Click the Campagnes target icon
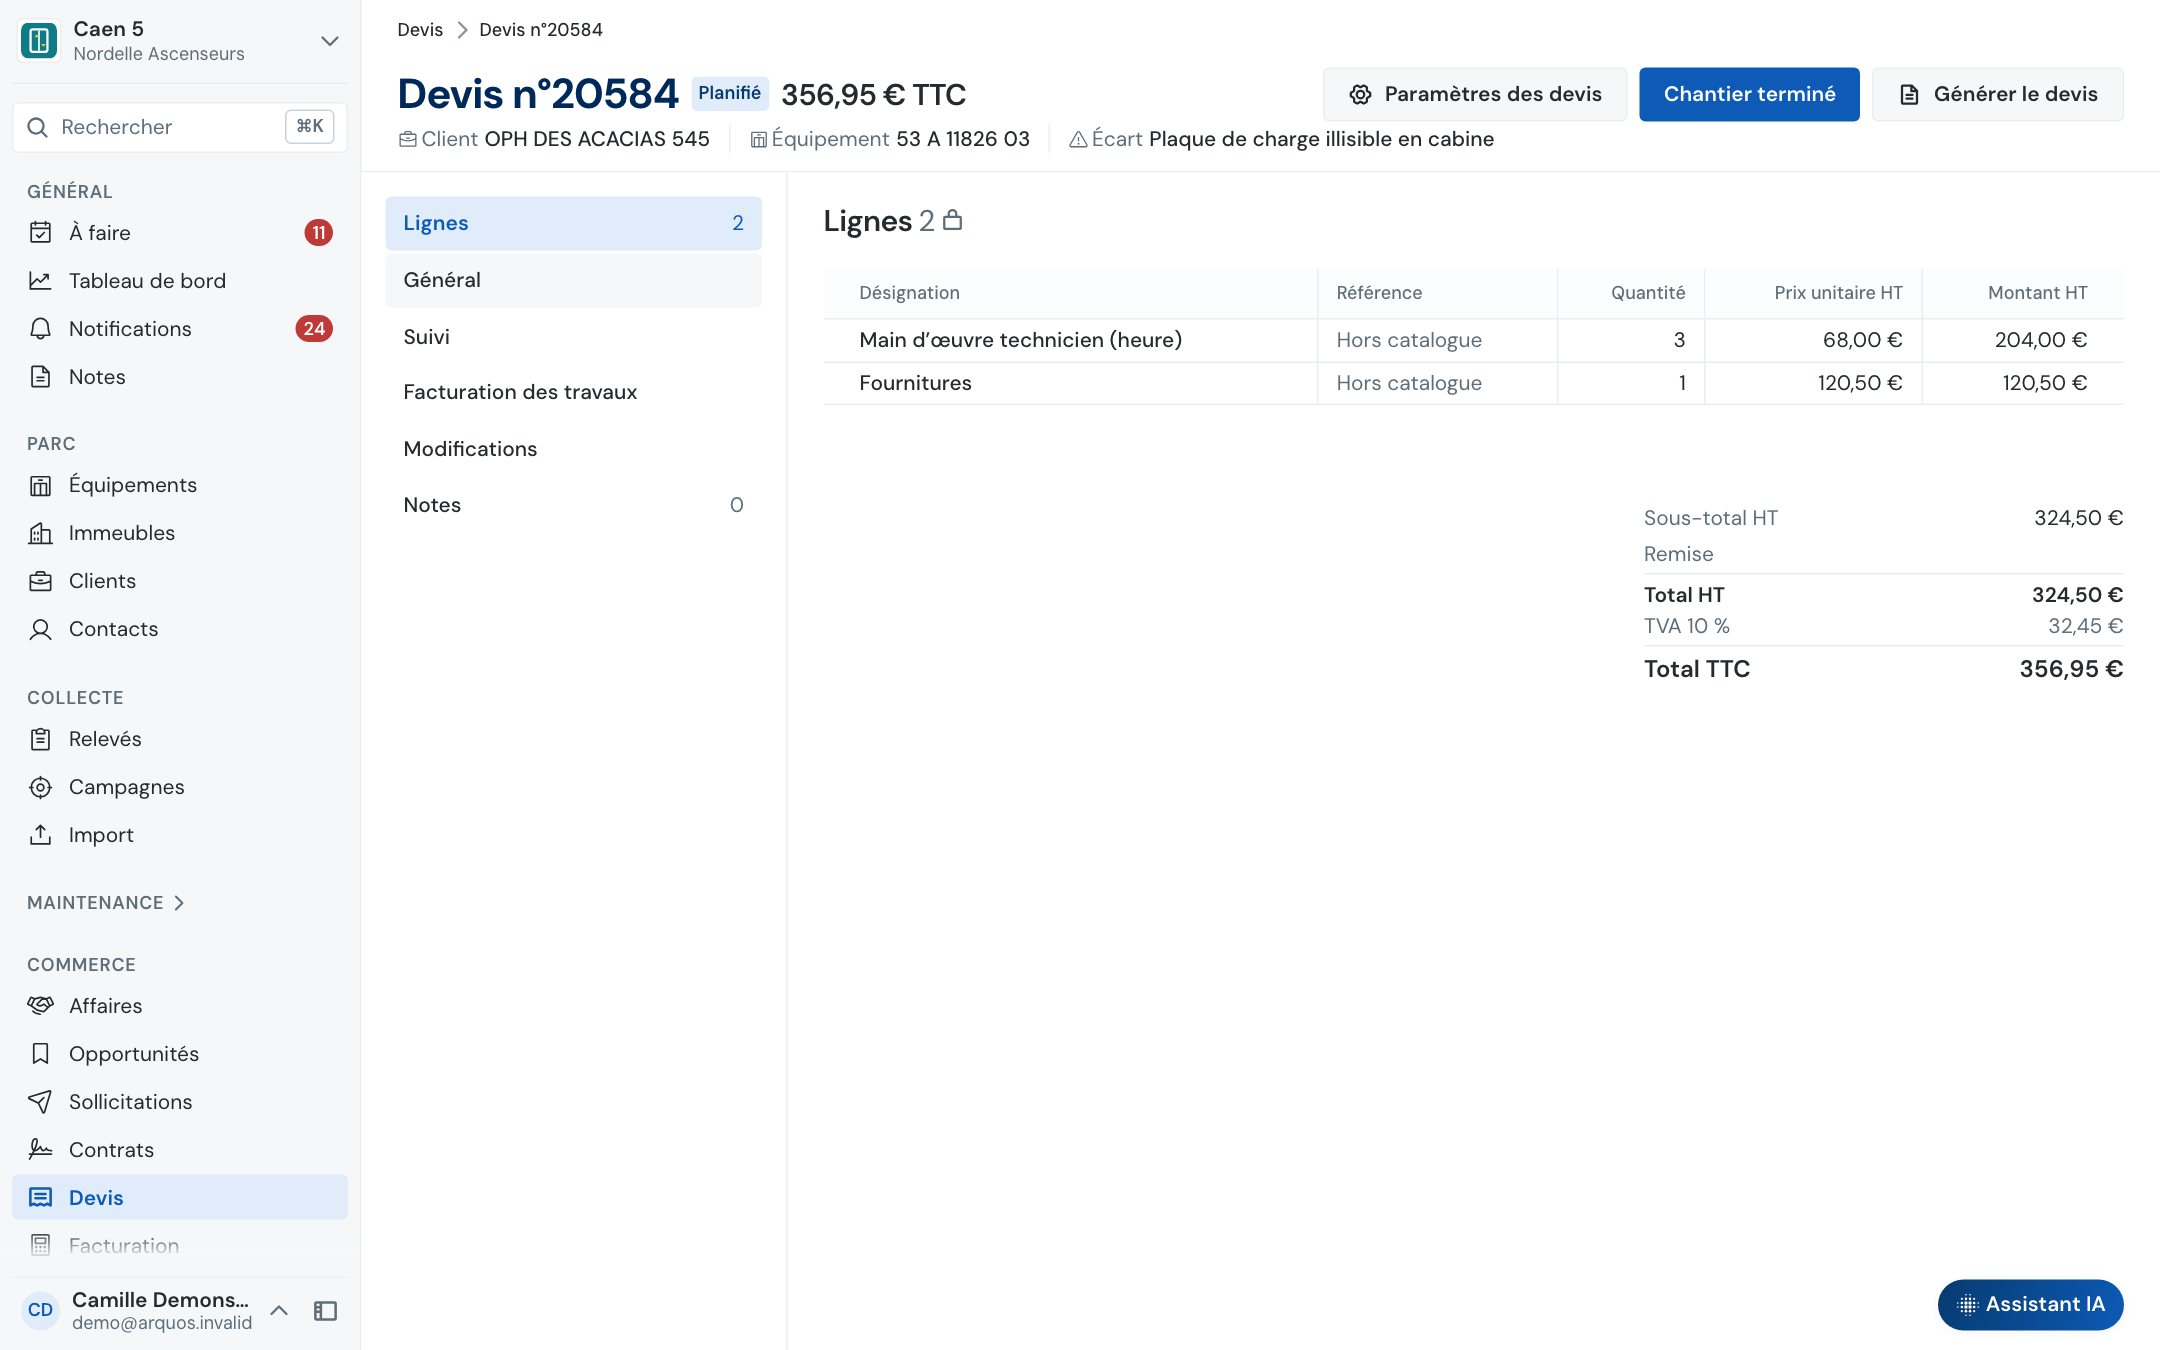2160x1350 pixels. pos(40,787)
